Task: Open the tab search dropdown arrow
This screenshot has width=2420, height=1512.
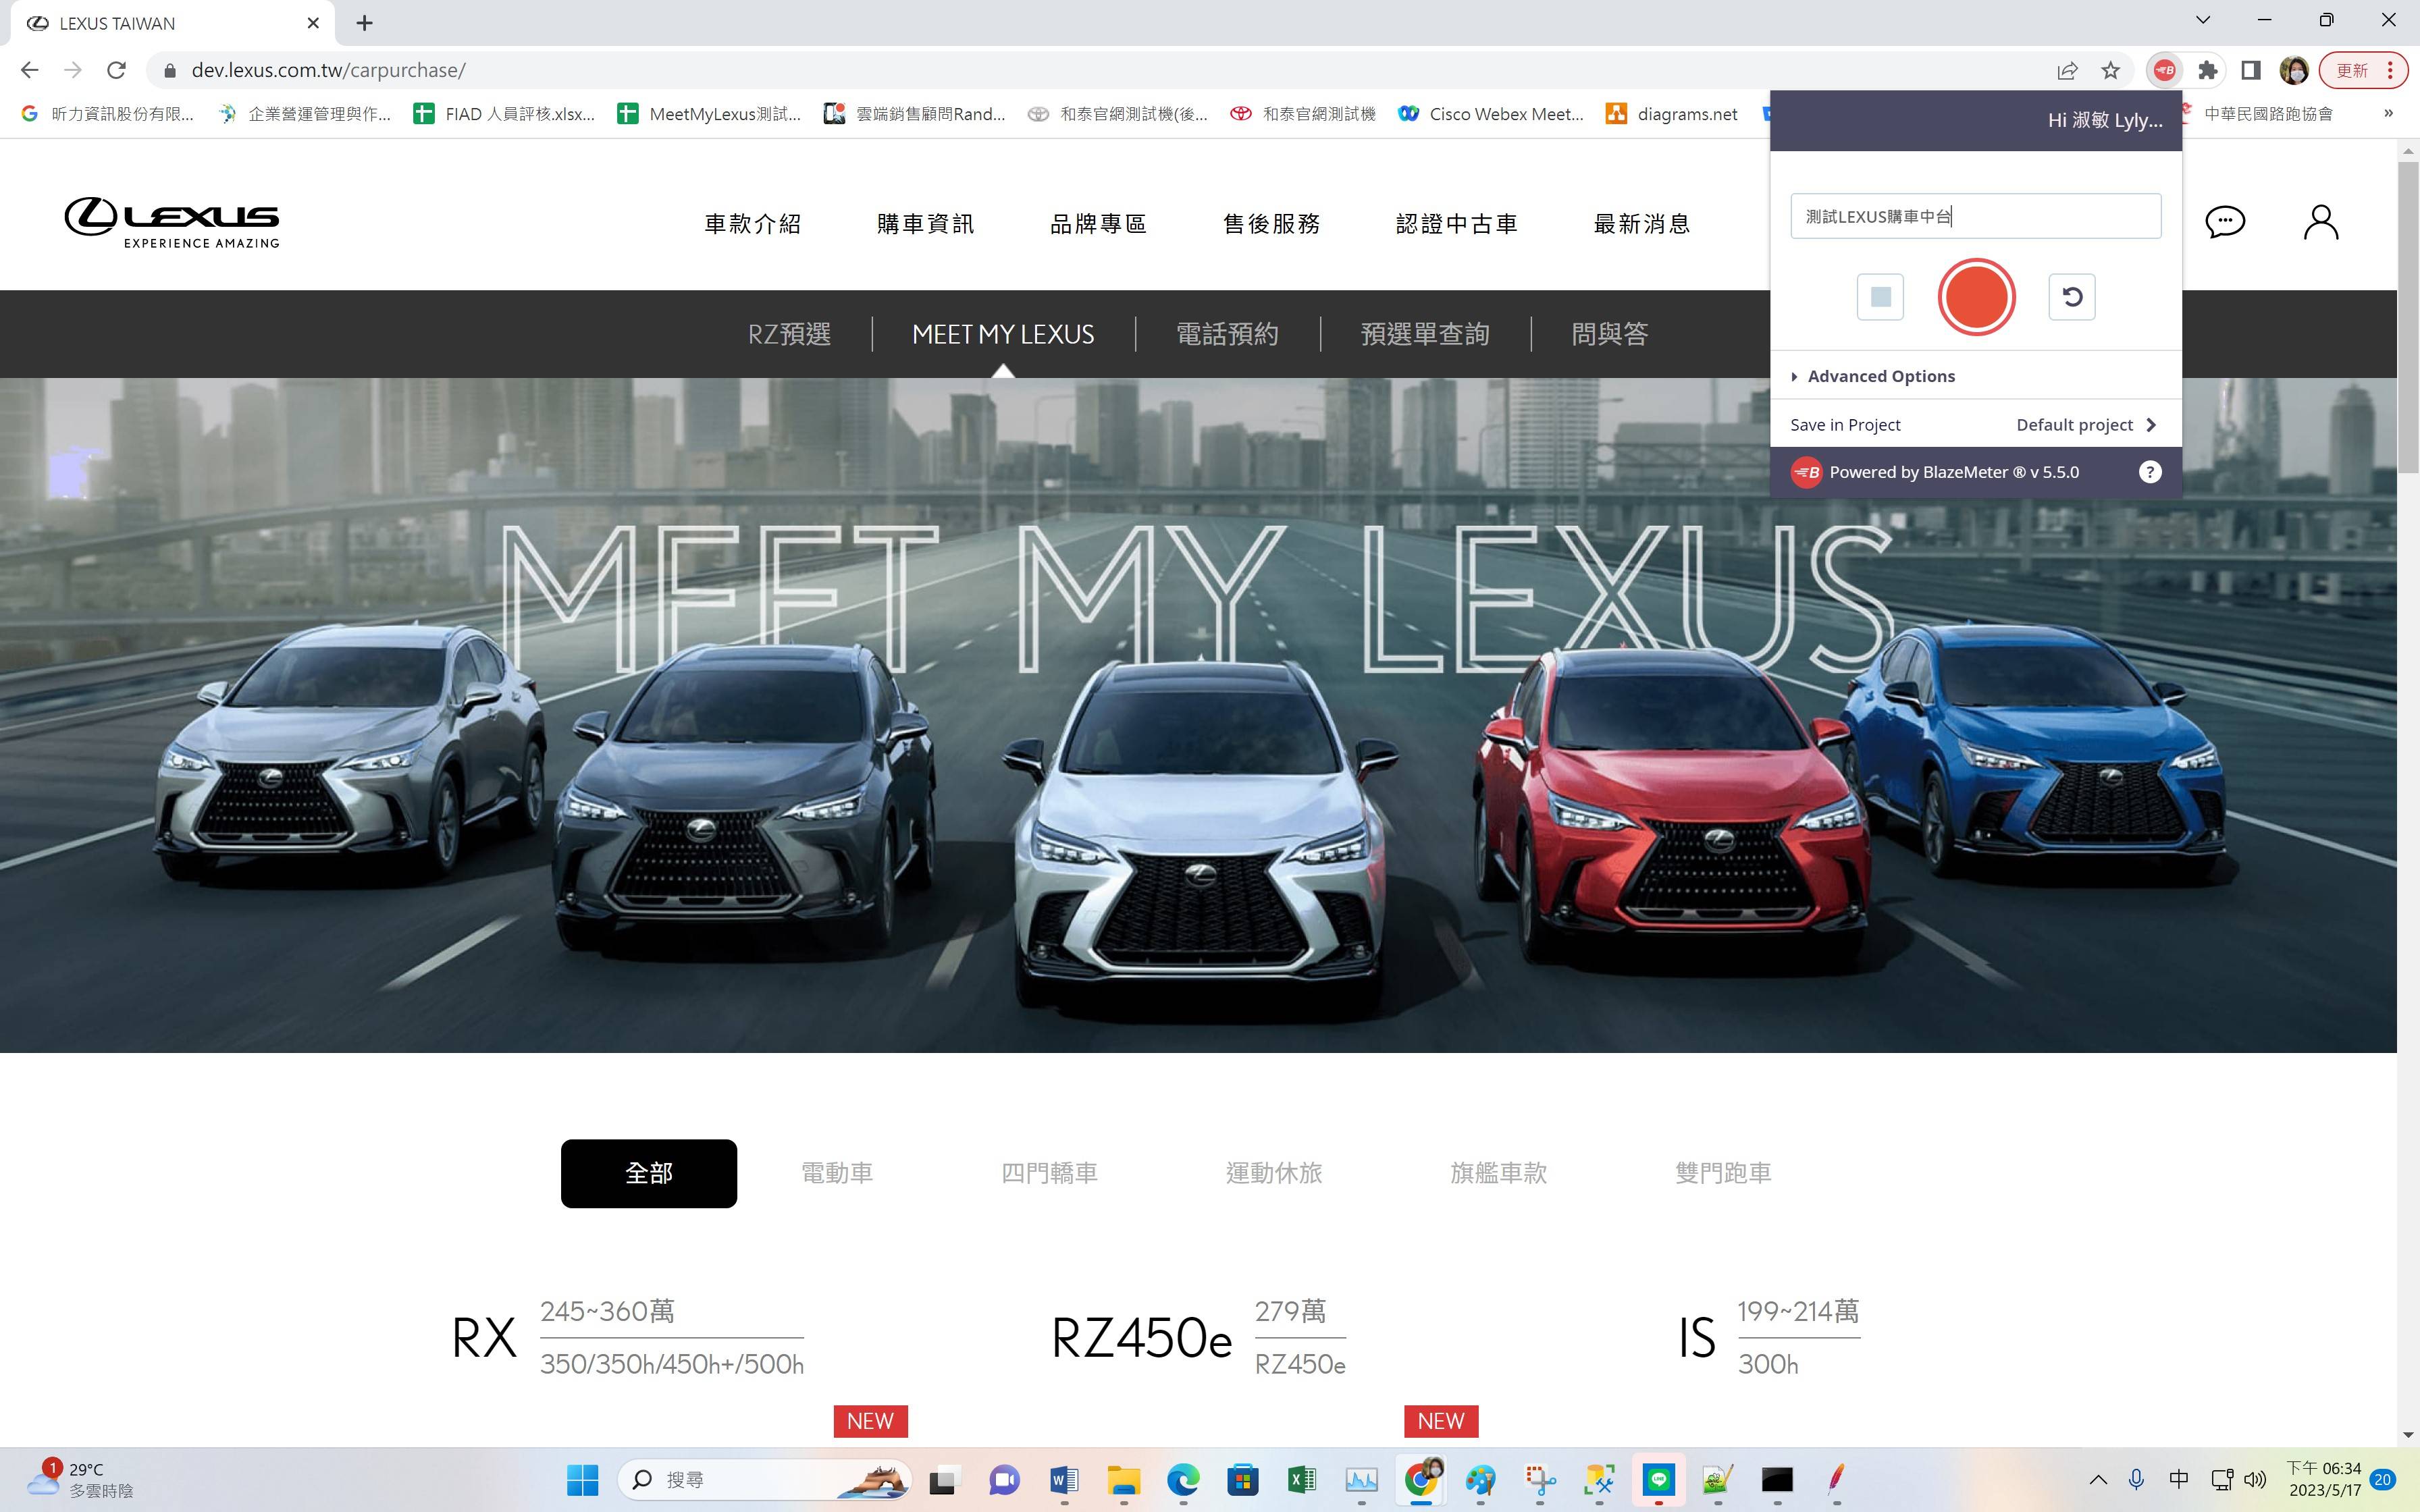Action: point(2203,20)
